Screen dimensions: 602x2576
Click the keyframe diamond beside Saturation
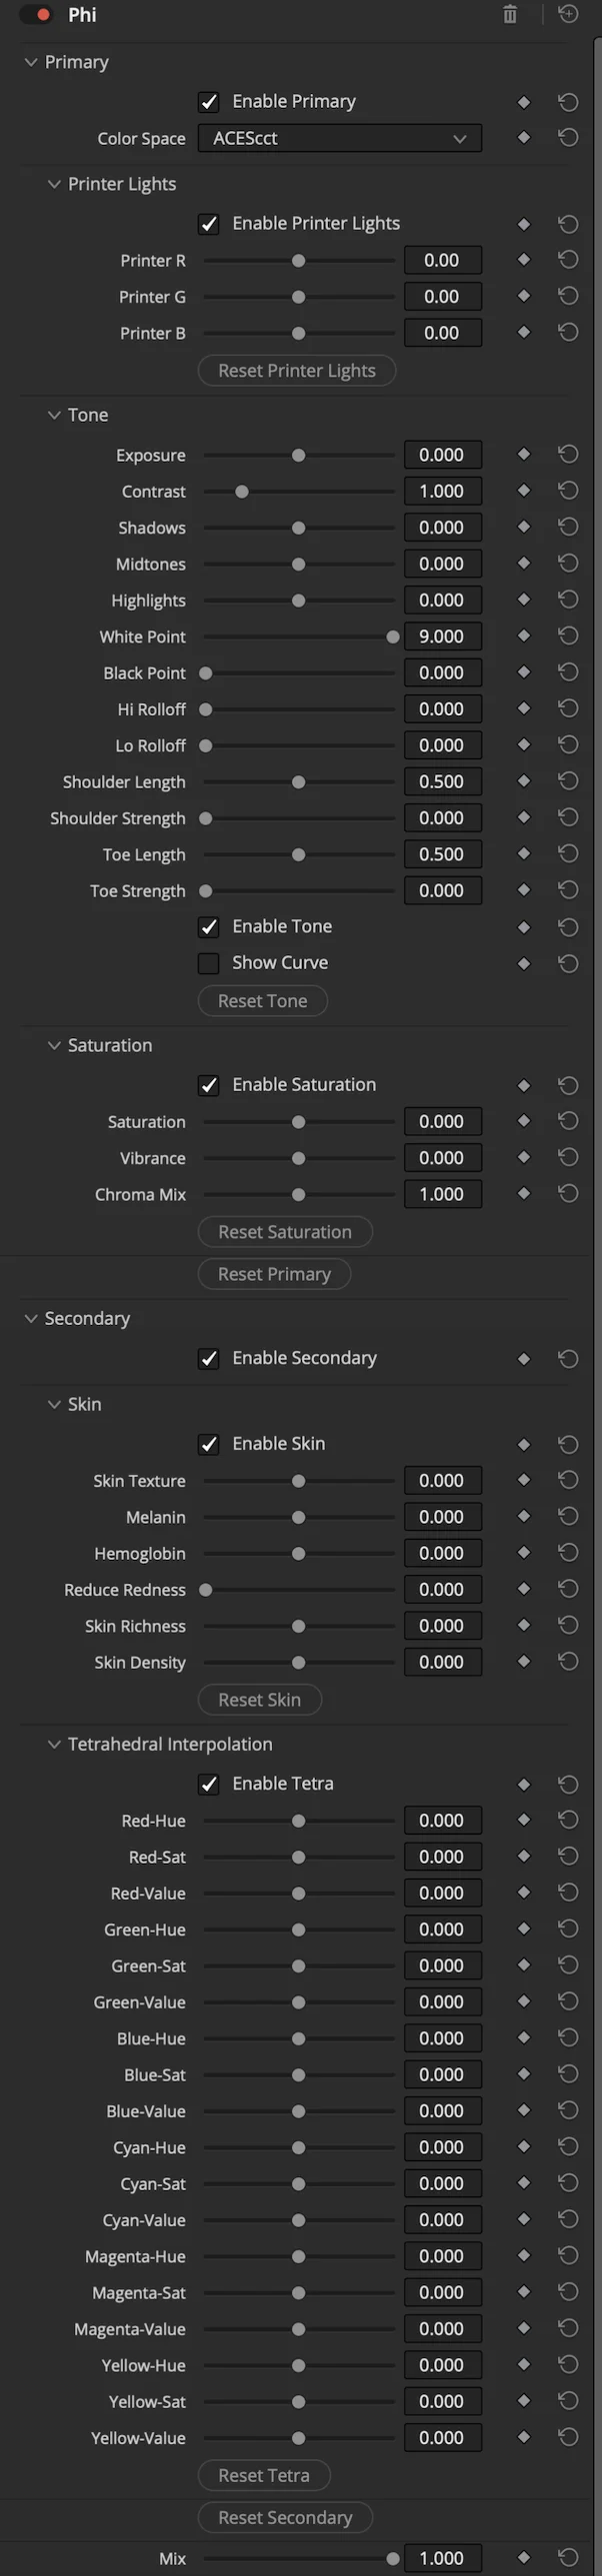pyautogui.click(x=524, y=1121)
